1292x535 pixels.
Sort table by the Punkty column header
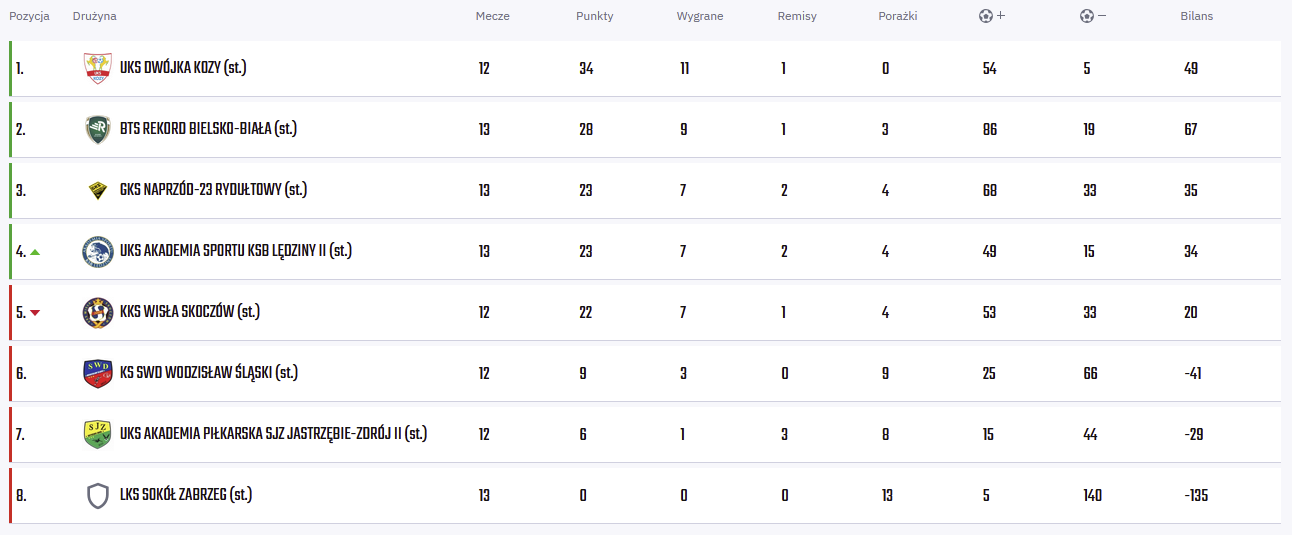(594, 16)
